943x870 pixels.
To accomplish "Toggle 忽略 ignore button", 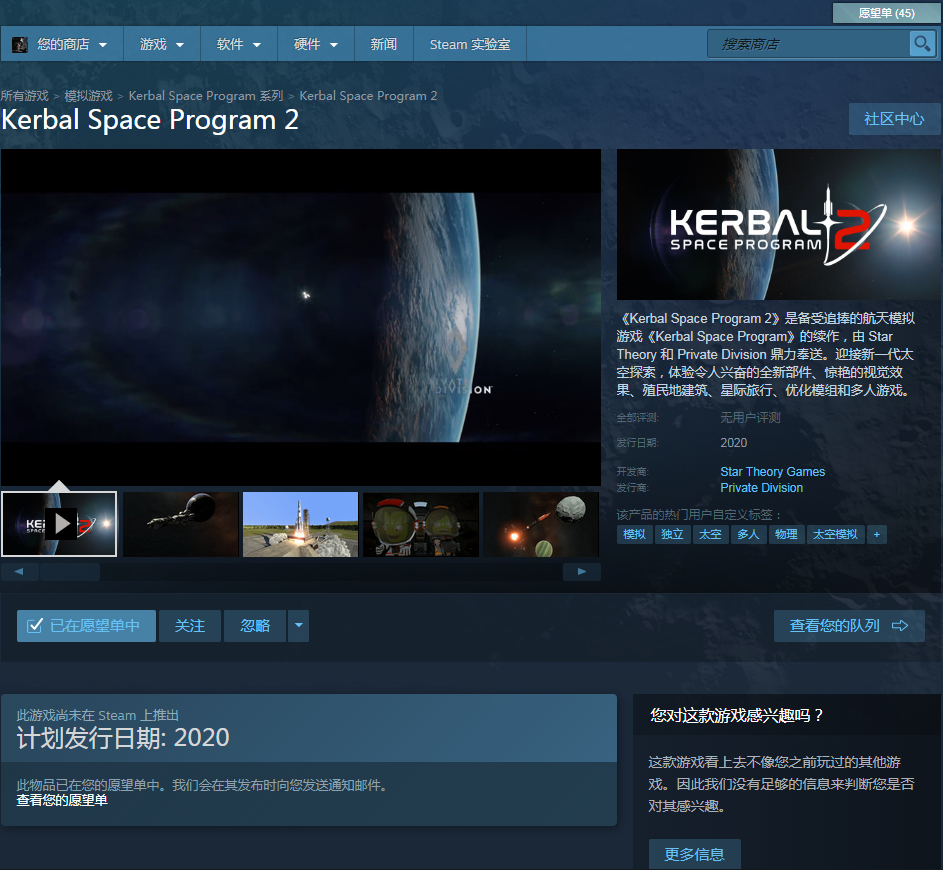I will pos(255,626).
